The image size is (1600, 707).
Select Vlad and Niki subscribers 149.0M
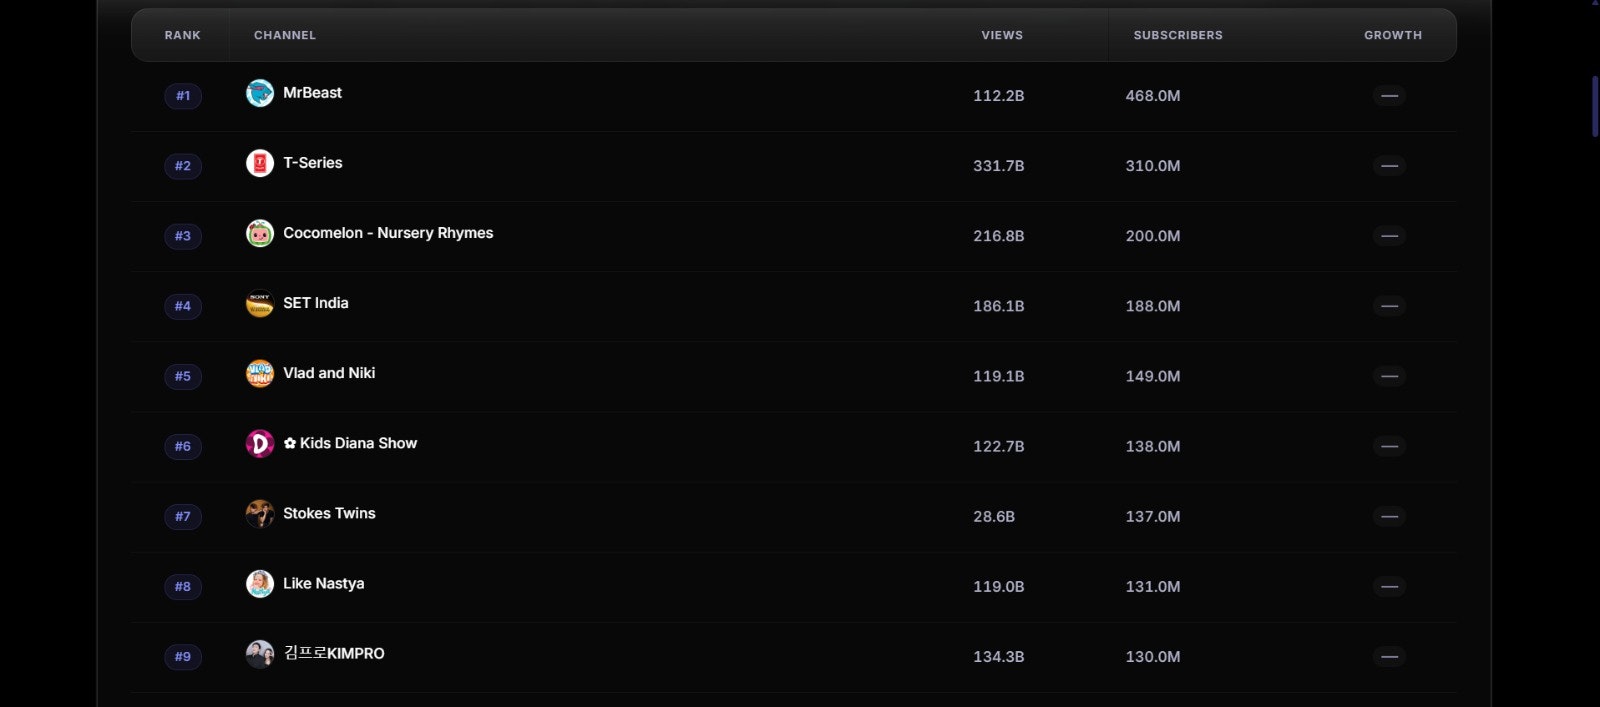(1153, 376)
